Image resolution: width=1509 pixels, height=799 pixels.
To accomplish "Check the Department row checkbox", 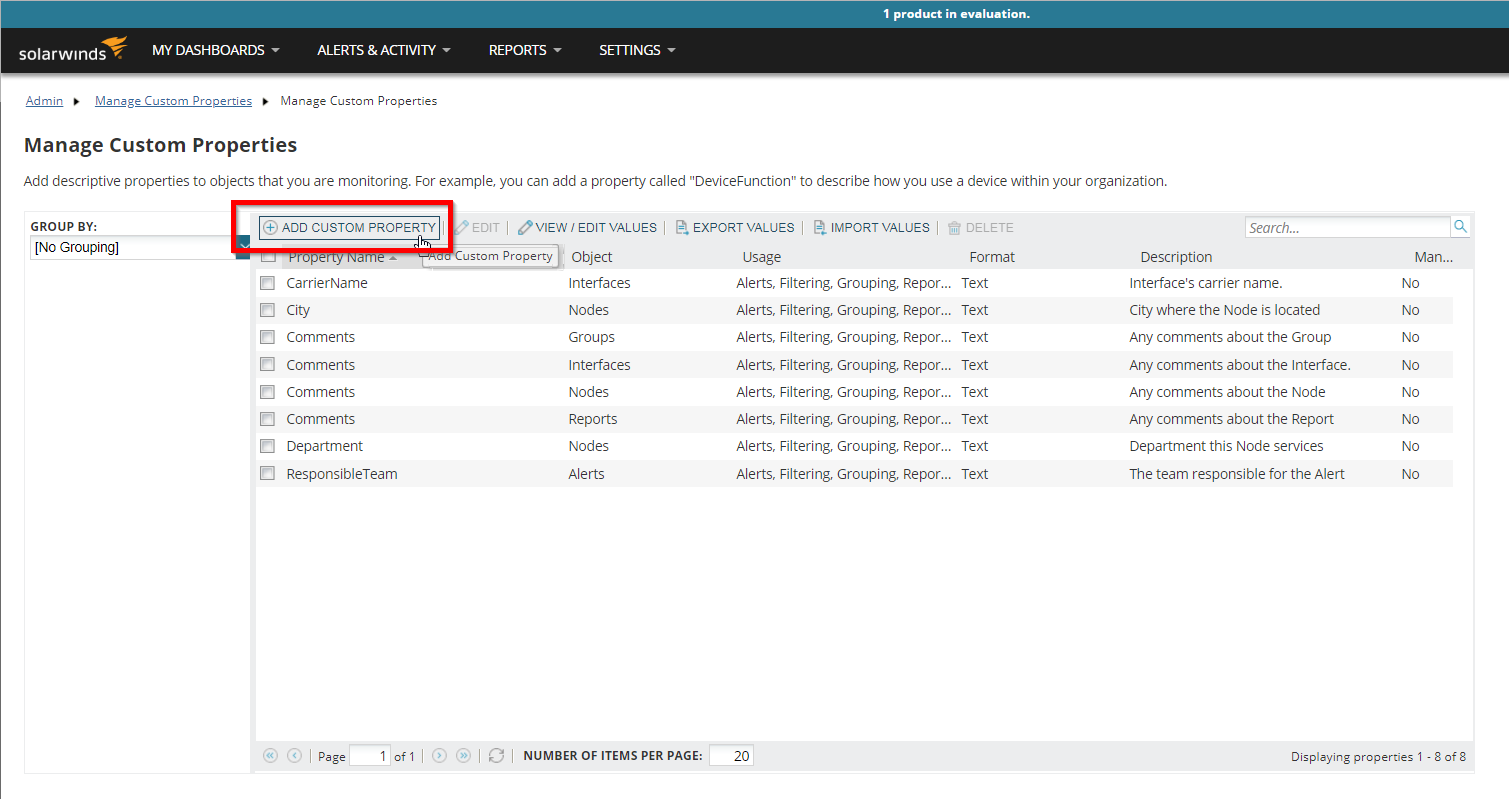I will [267, 446].
